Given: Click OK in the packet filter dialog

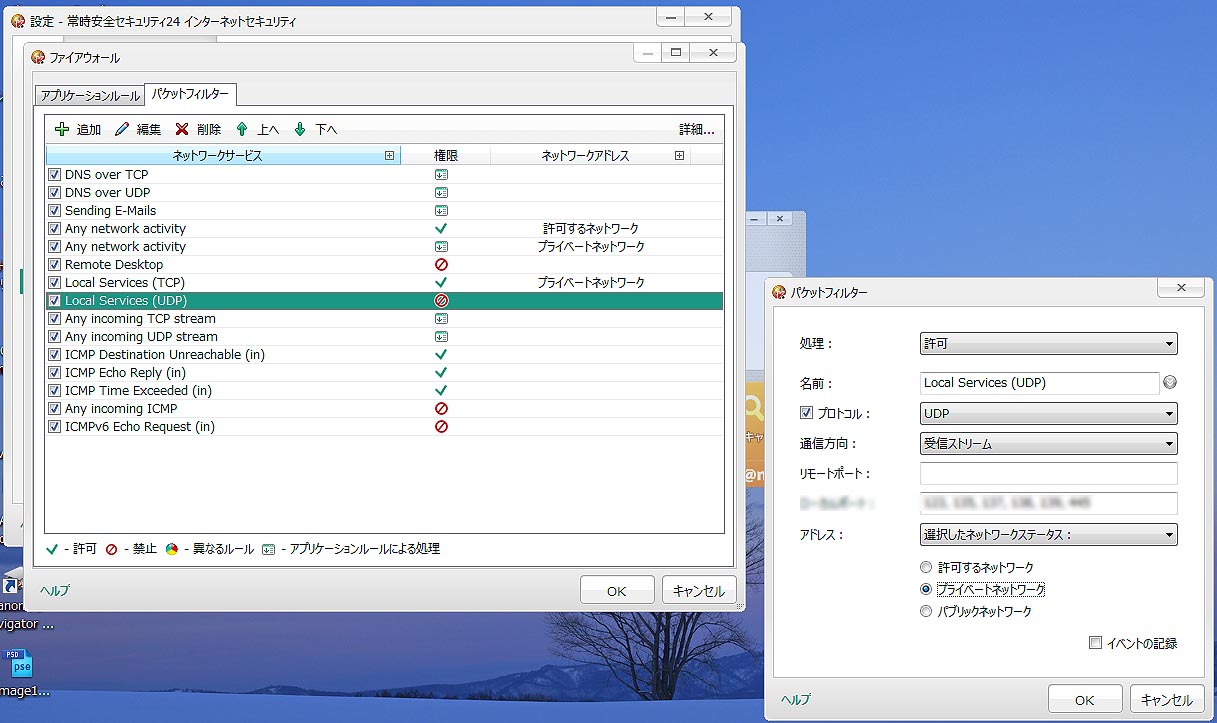Looking at the screenshot, I should tap(1085, 700).
